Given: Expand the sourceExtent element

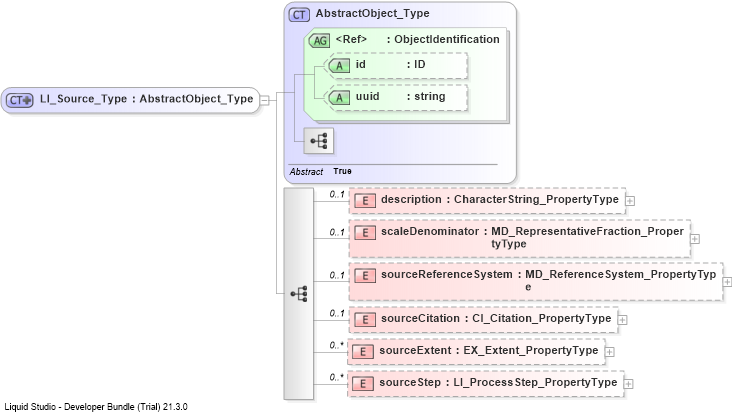Looking at the screenshot, I should (609, 352).
